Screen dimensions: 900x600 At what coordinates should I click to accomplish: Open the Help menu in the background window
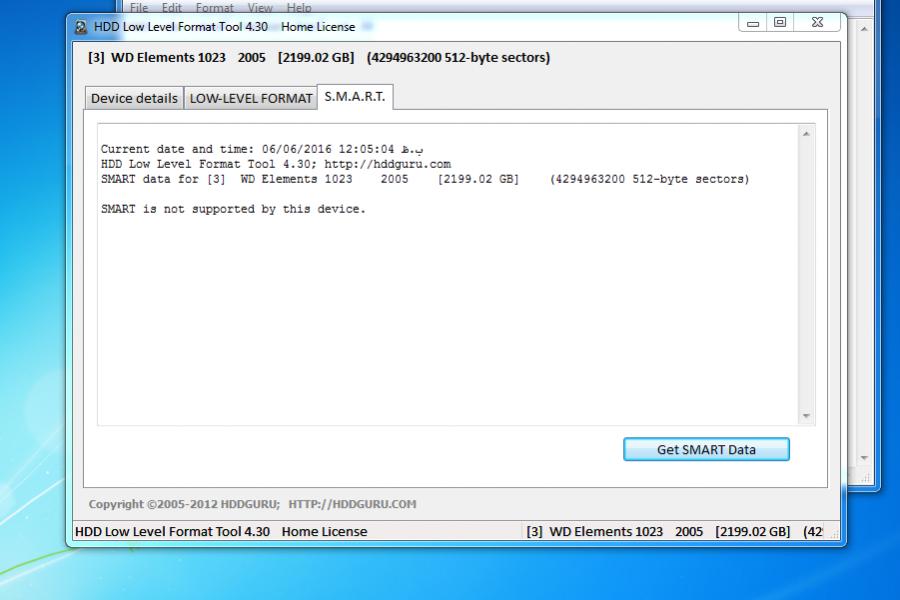[299, 7]
